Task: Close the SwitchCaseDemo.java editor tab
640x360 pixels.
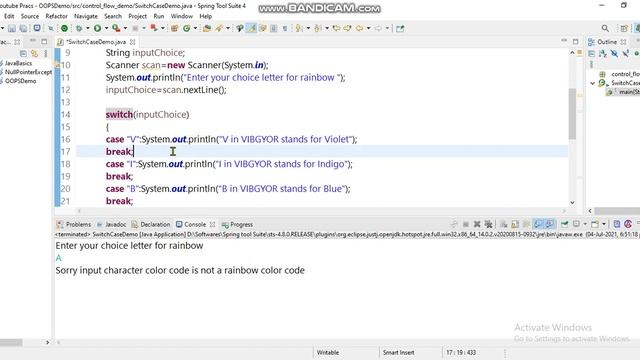Action: [132, 42]
